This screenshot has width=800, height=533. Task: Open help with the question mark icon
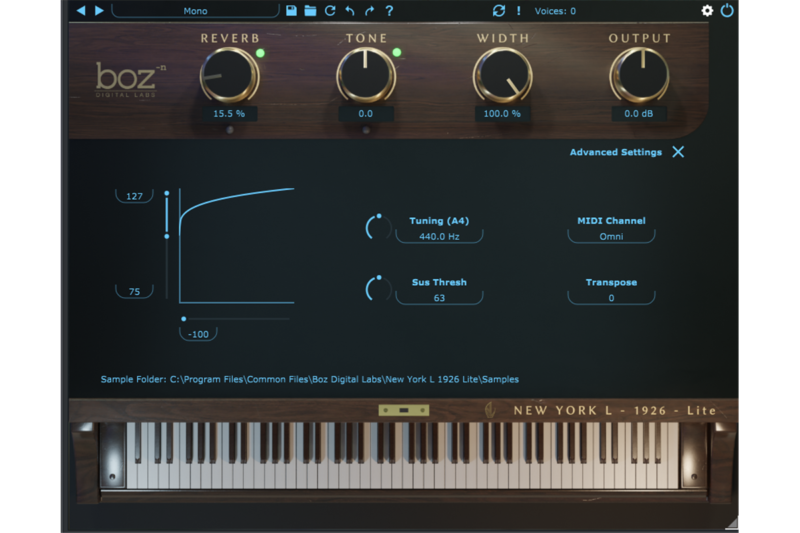[x=389, y=11]
